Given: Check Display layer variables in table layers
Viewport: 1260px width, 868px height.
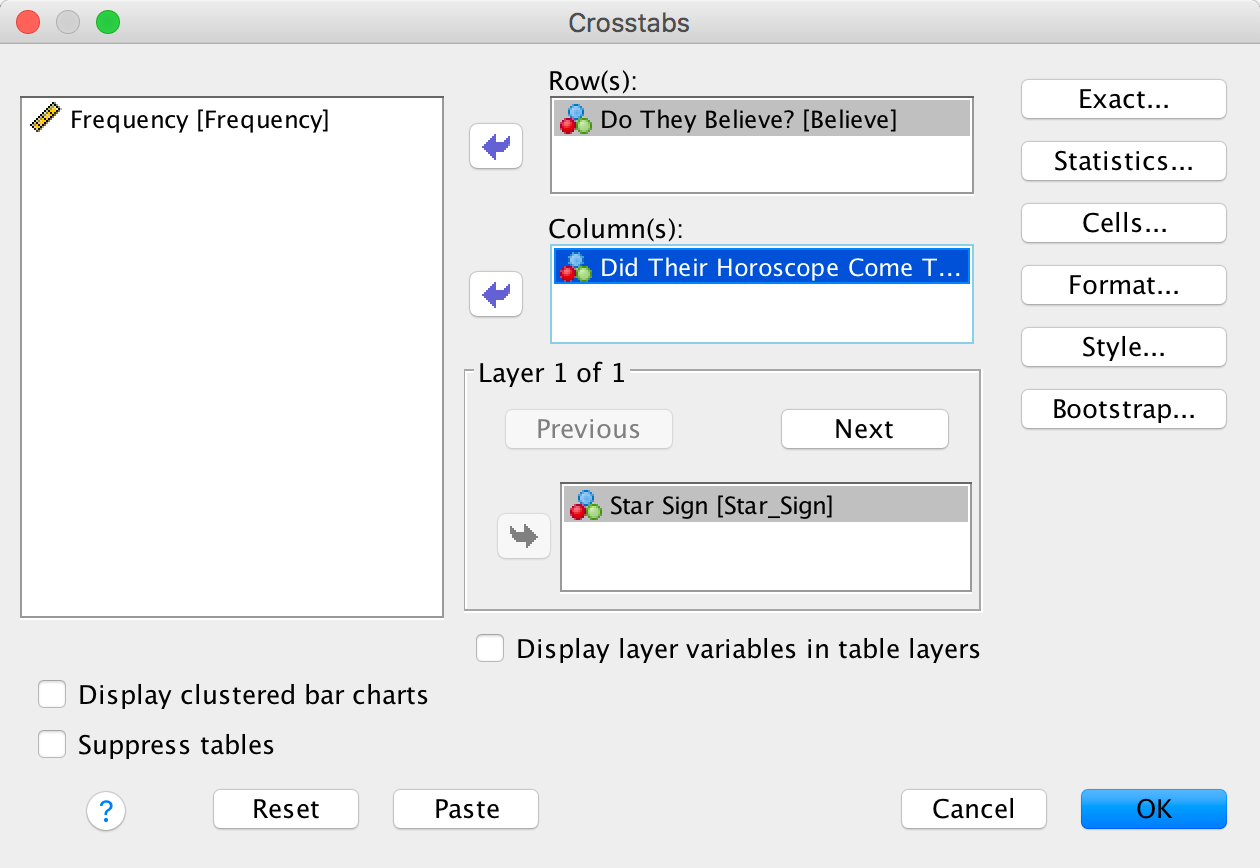Looking at the screenshot, I should [x=490, y=649].
